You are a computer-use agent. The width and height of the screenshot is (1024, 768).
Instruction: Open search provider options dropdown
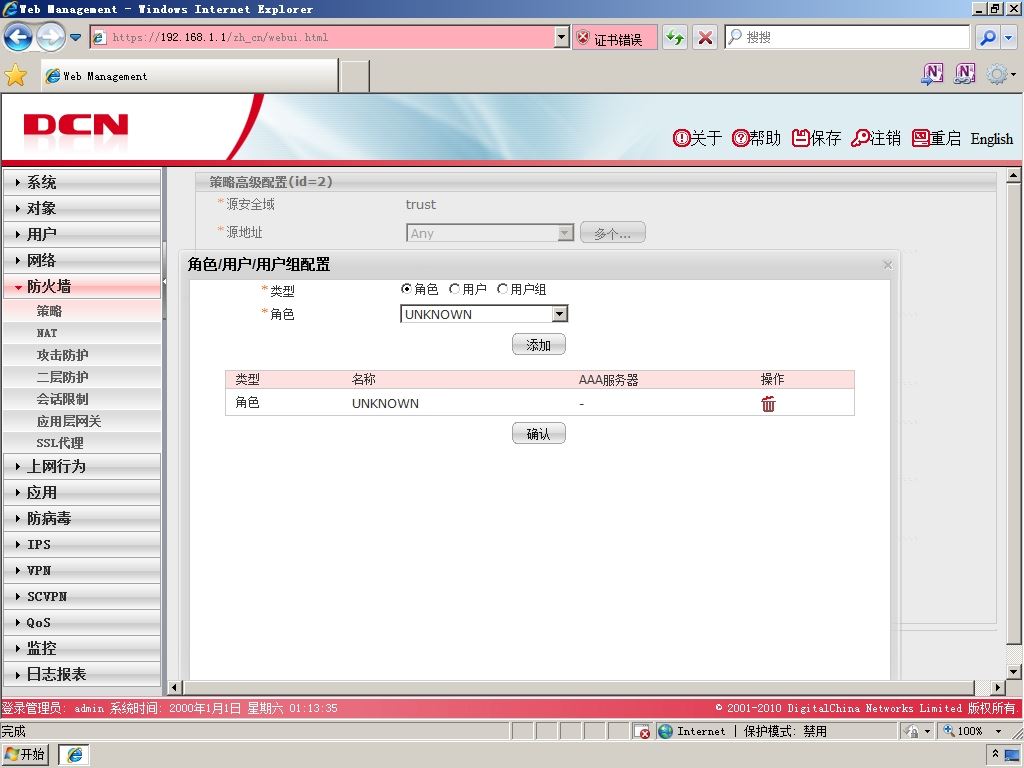pos(1009,38)
